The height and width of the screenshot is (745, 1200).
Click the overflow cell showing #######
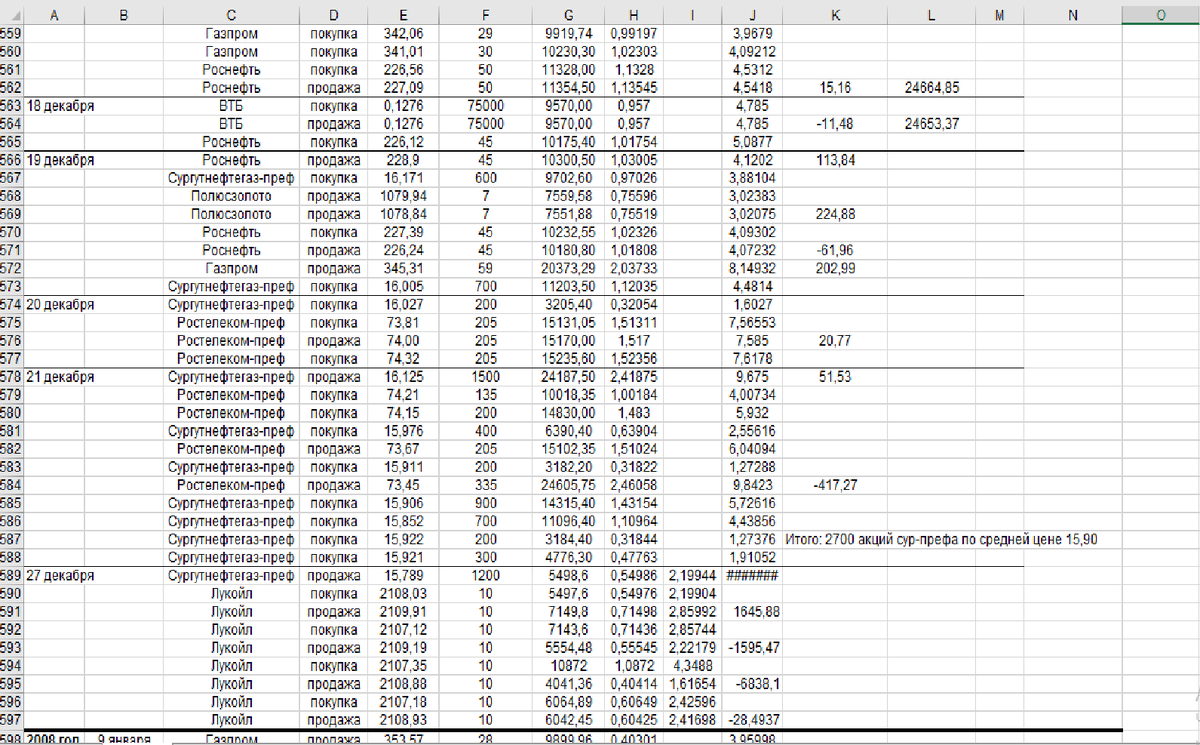tap(751, 575)
